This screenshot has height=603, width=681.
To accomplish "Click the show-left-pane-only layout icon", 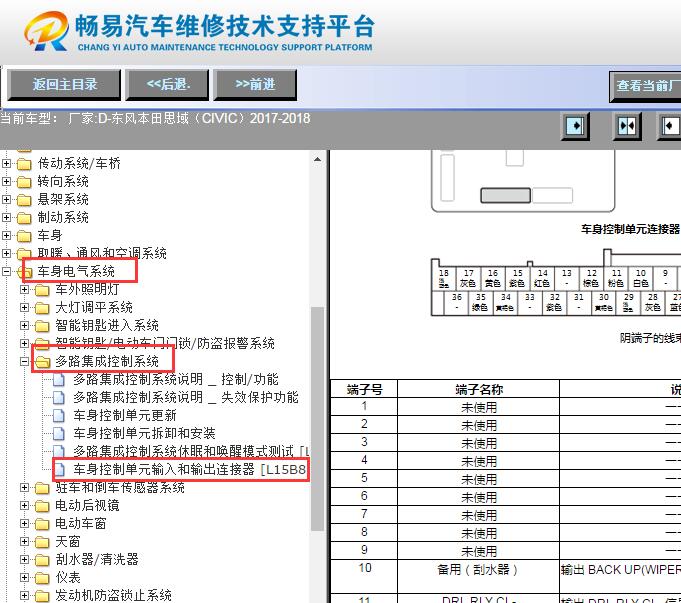I will point(575,126).
